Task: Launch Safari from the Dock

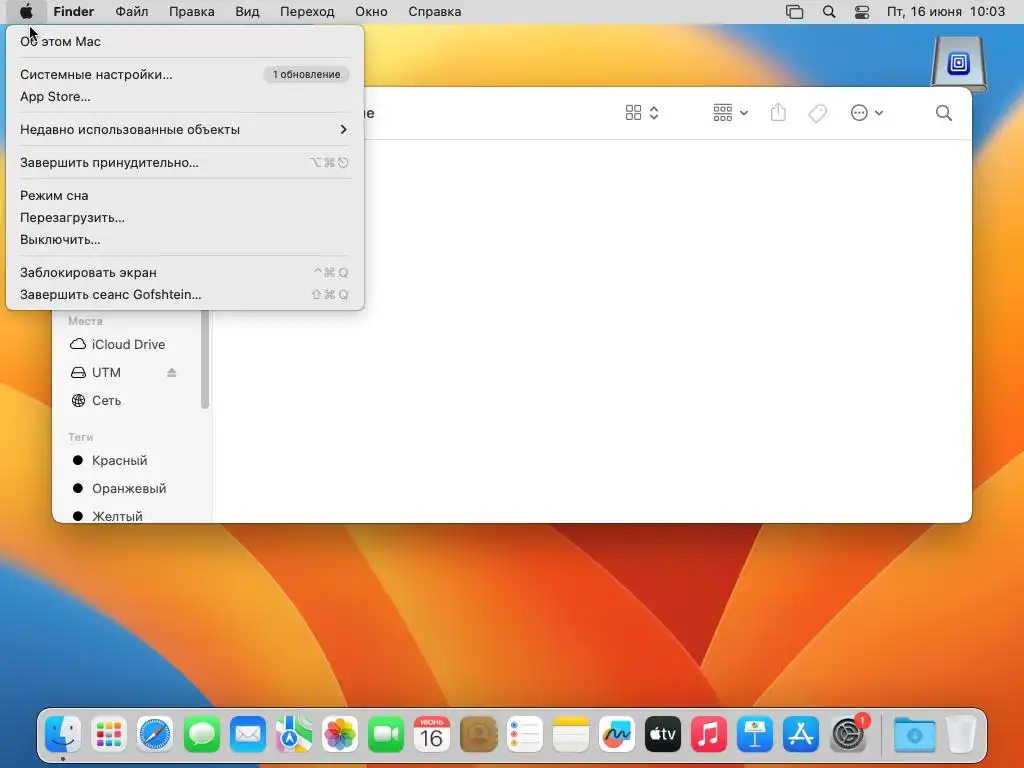Action: (x=155, y=735)
